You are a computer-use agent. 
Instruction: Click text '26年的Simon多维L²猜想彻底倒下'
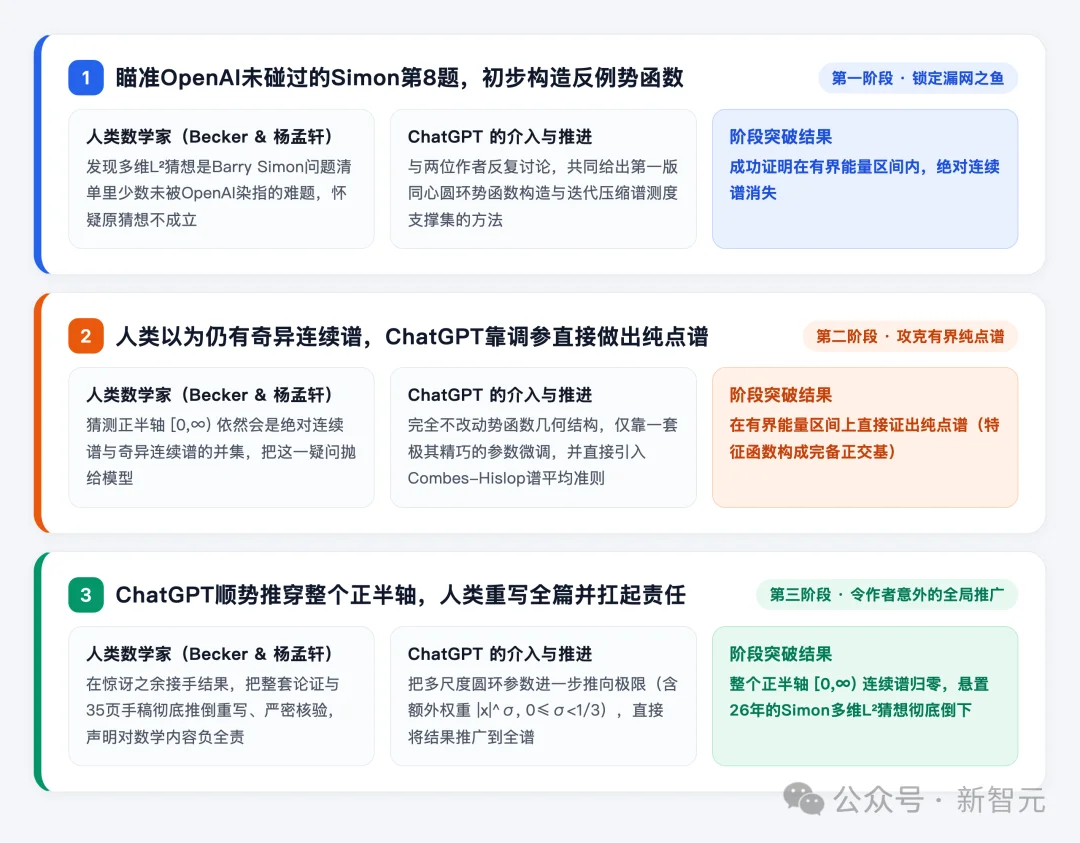(x=850, y=710)
